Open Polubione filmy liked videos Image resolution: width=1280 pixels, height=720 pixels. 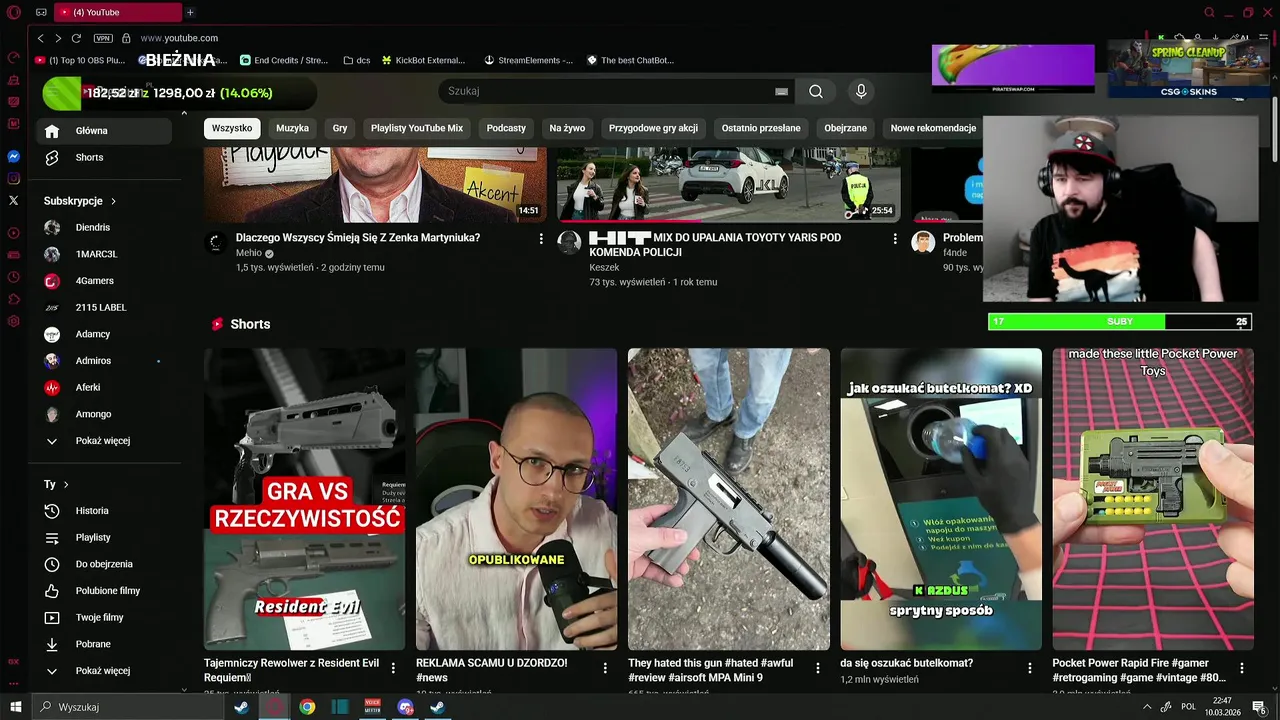tap(105, 591)
